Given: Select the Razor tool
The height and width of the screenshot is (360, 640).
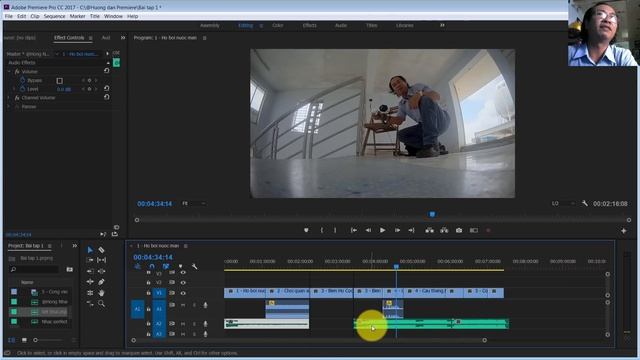Looking at the screenshot, I should (101, 250).
